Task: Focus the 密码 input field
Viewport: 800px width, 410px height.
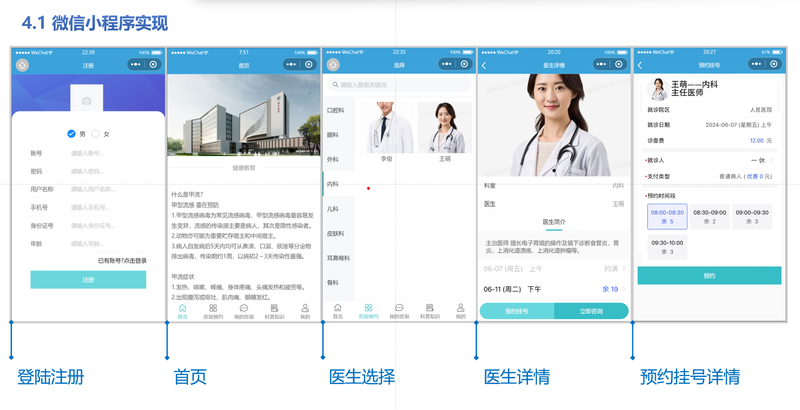Action: (x=108, y=171)
